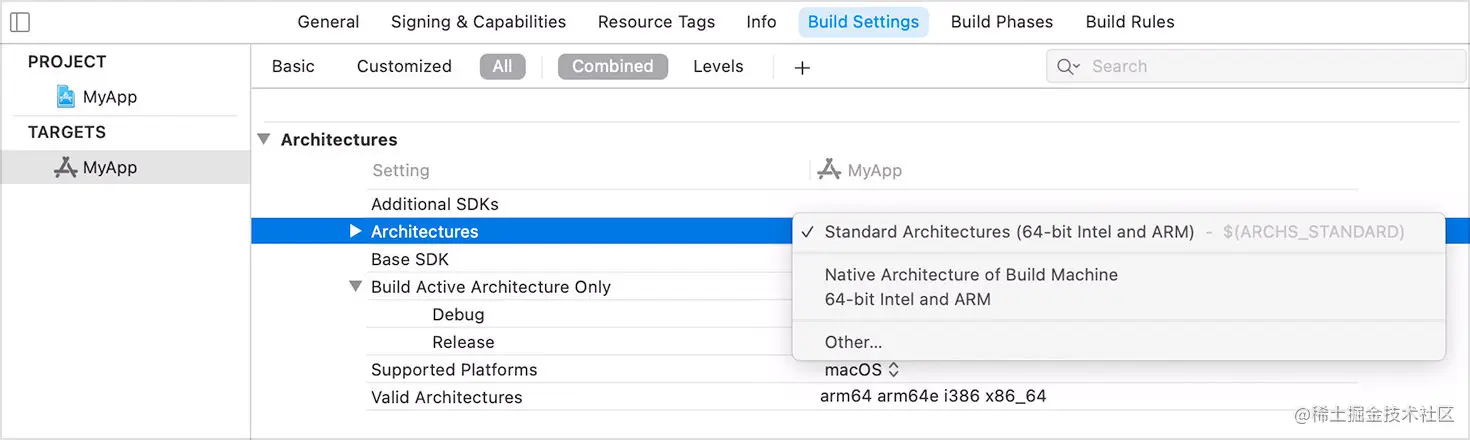This screenshot has height=440, width=1470.
Task: Select the Other... menu option
Action: 853,342
